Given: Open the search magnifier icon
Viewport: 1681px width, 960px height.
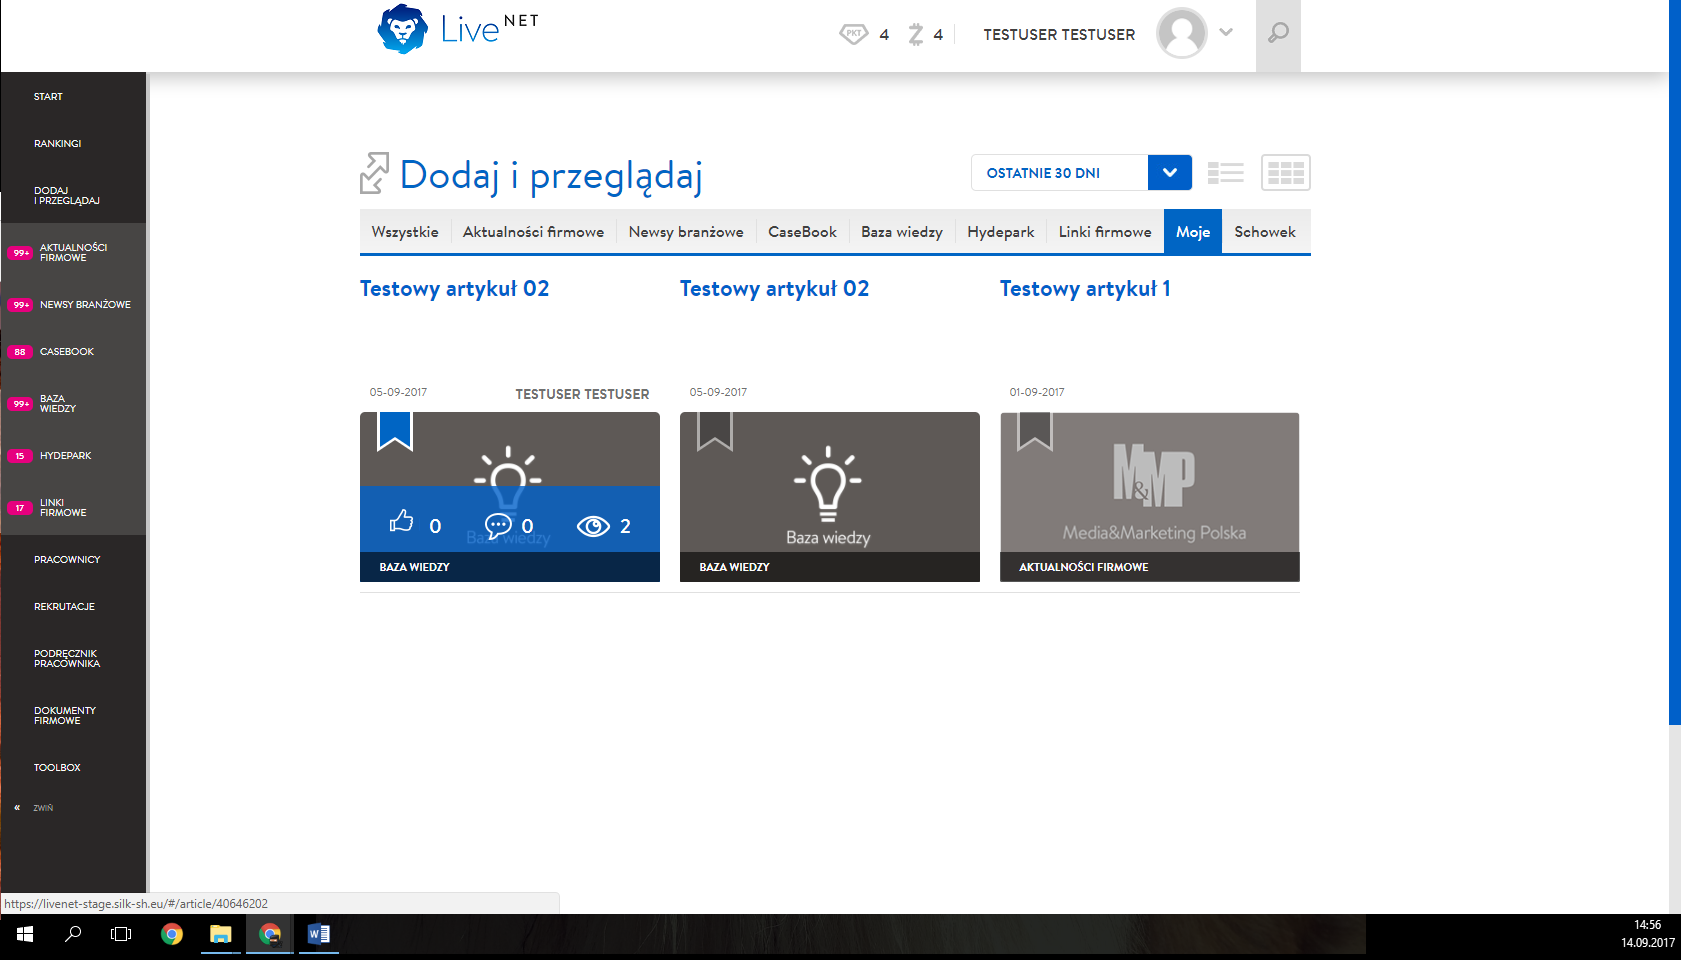Looking at the screenshot, I should (1278, 33).
